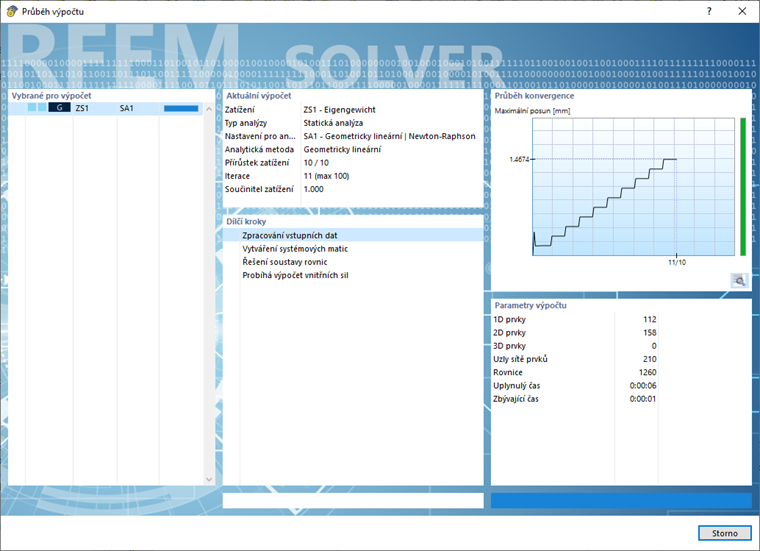
Task: Click the blue overall progress bar
Action: [x=621, y=501]
